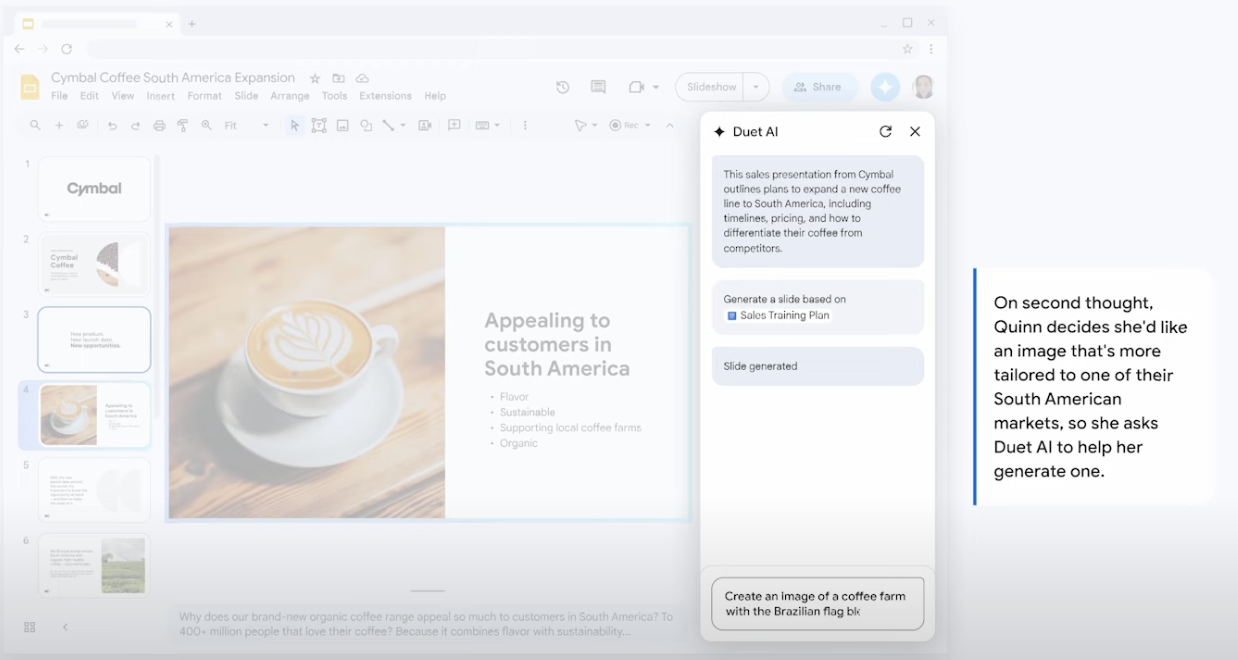Open the Help menu
The height and width of the screenshot is (660, 1238).
tap(435, 96)
